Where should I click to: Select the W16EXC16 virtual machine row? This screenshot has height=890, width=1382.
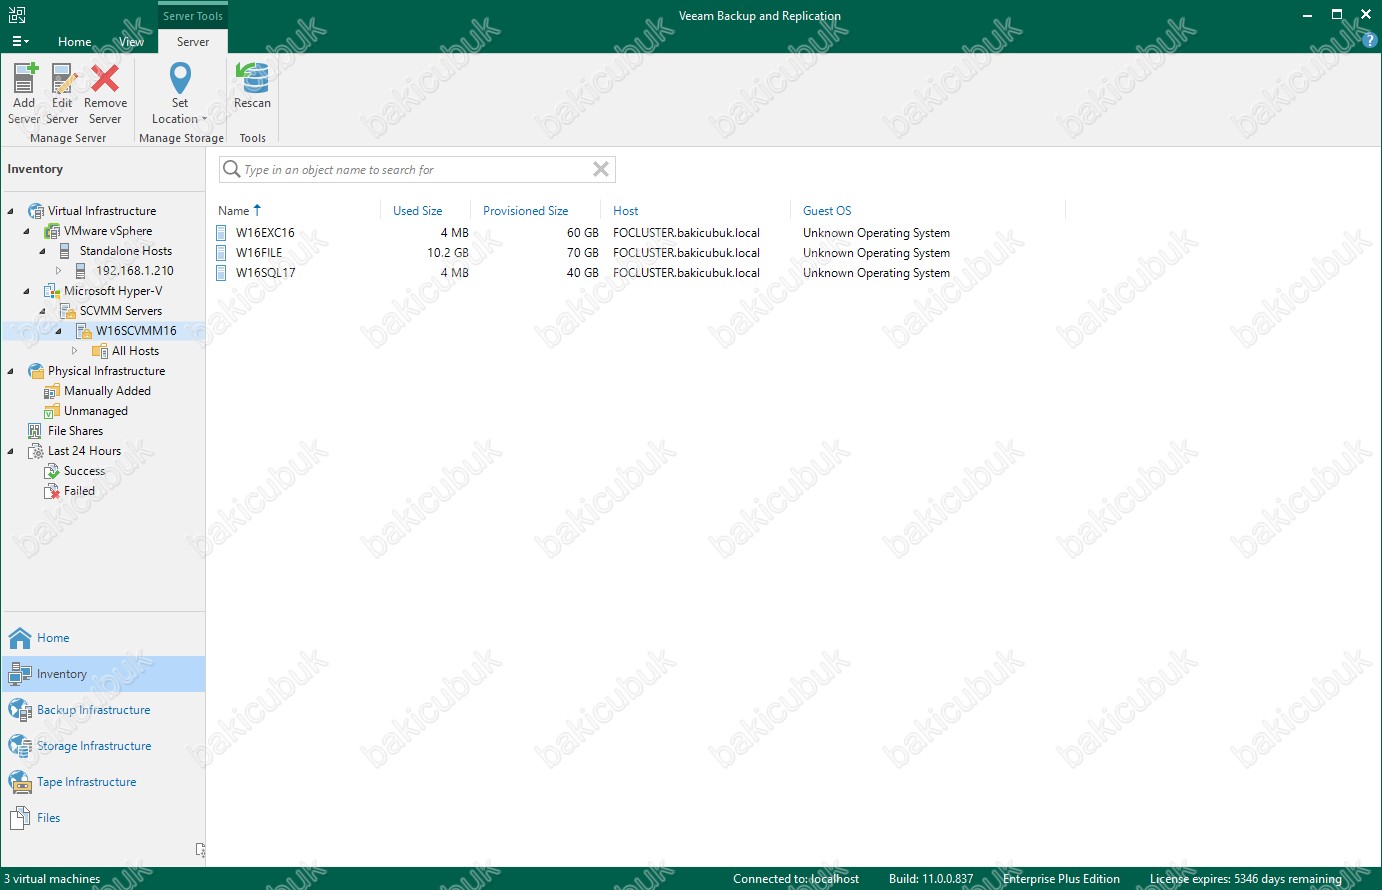(640, 233)
